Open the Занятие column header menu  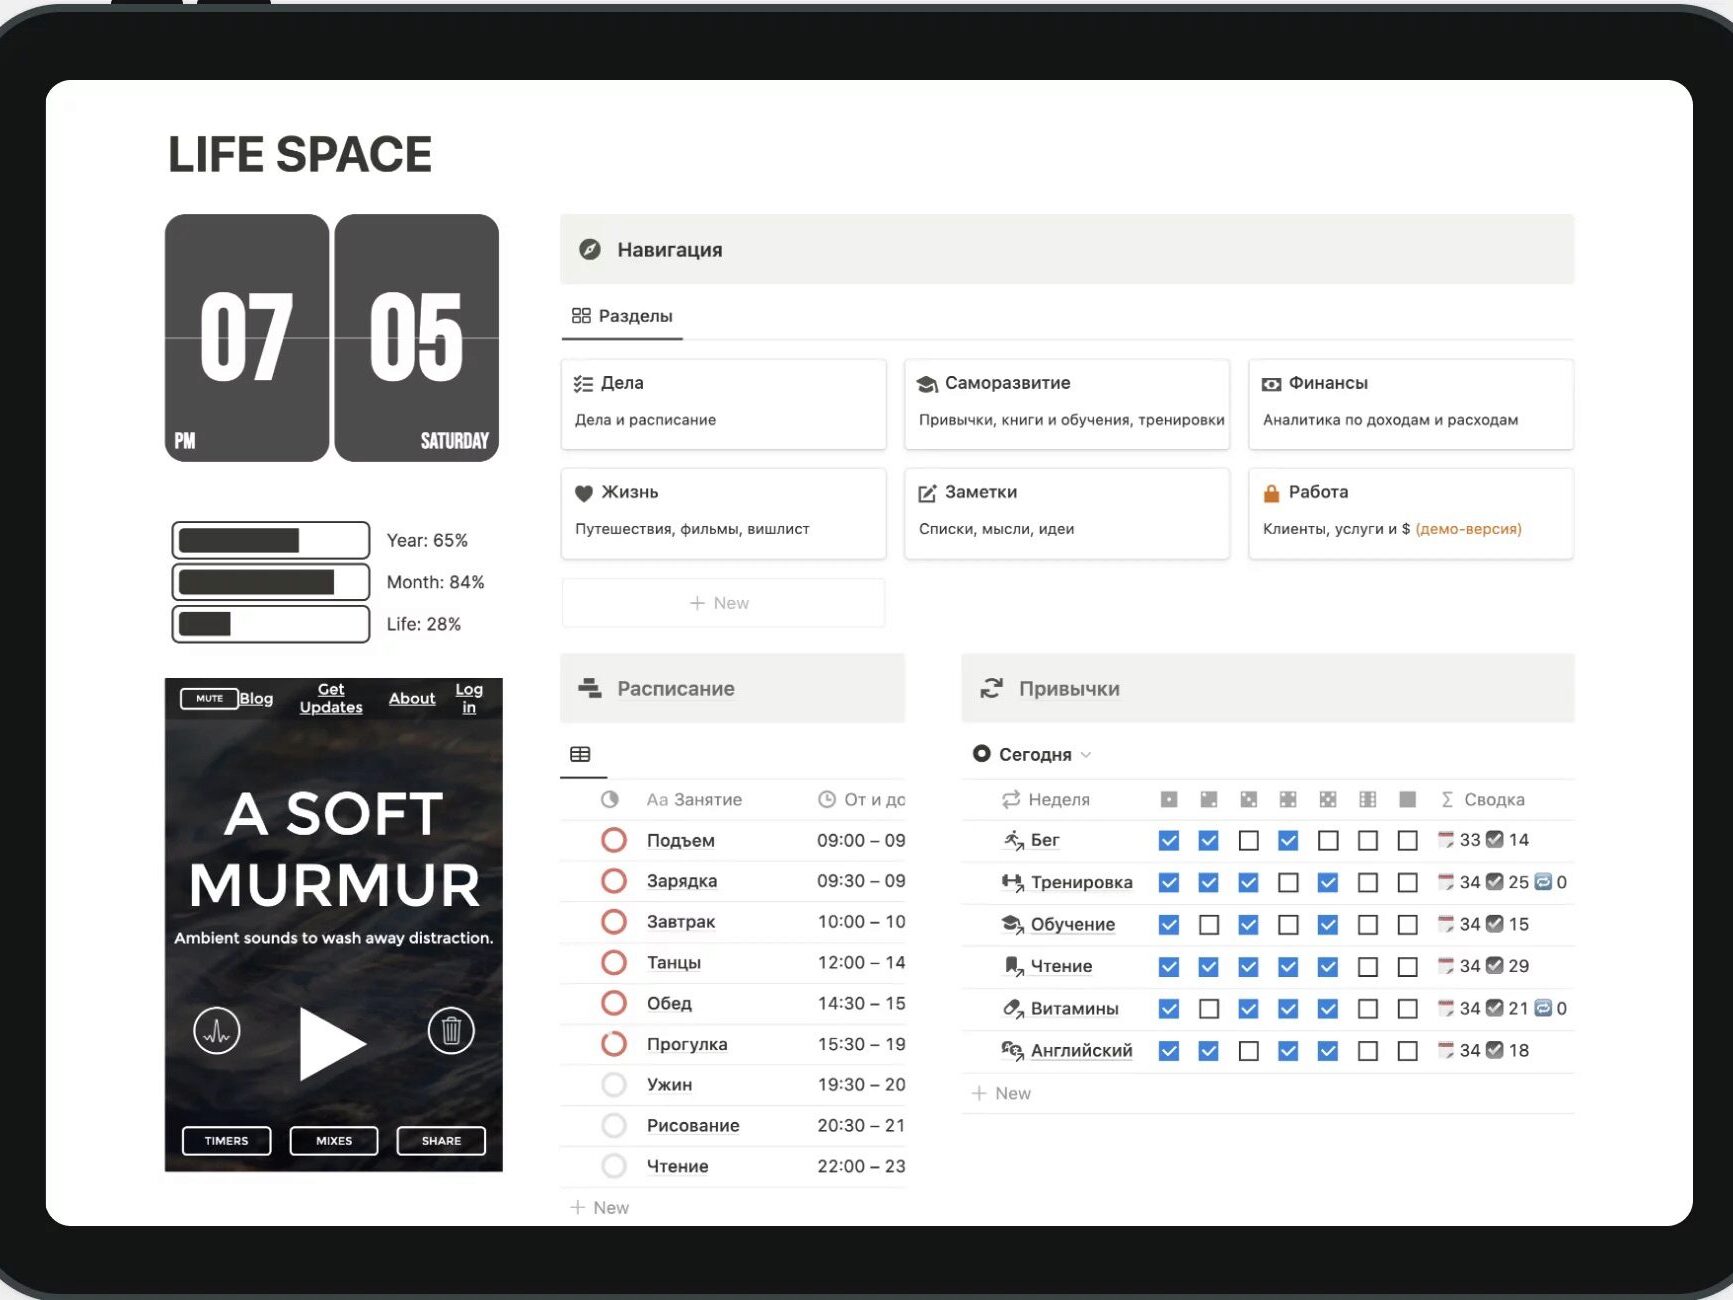pyautogui.click(x=707, y=799)
